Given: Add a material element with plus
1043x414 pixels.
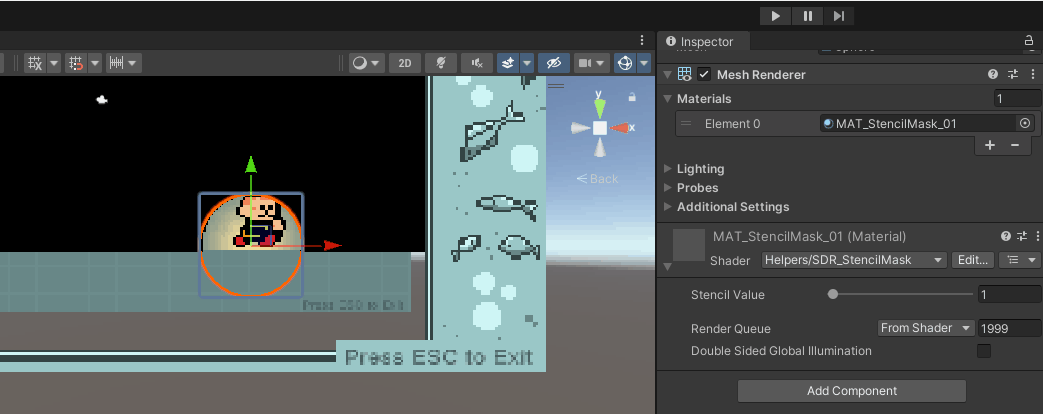Looking at the screenshot, I should tap(990, 145).
